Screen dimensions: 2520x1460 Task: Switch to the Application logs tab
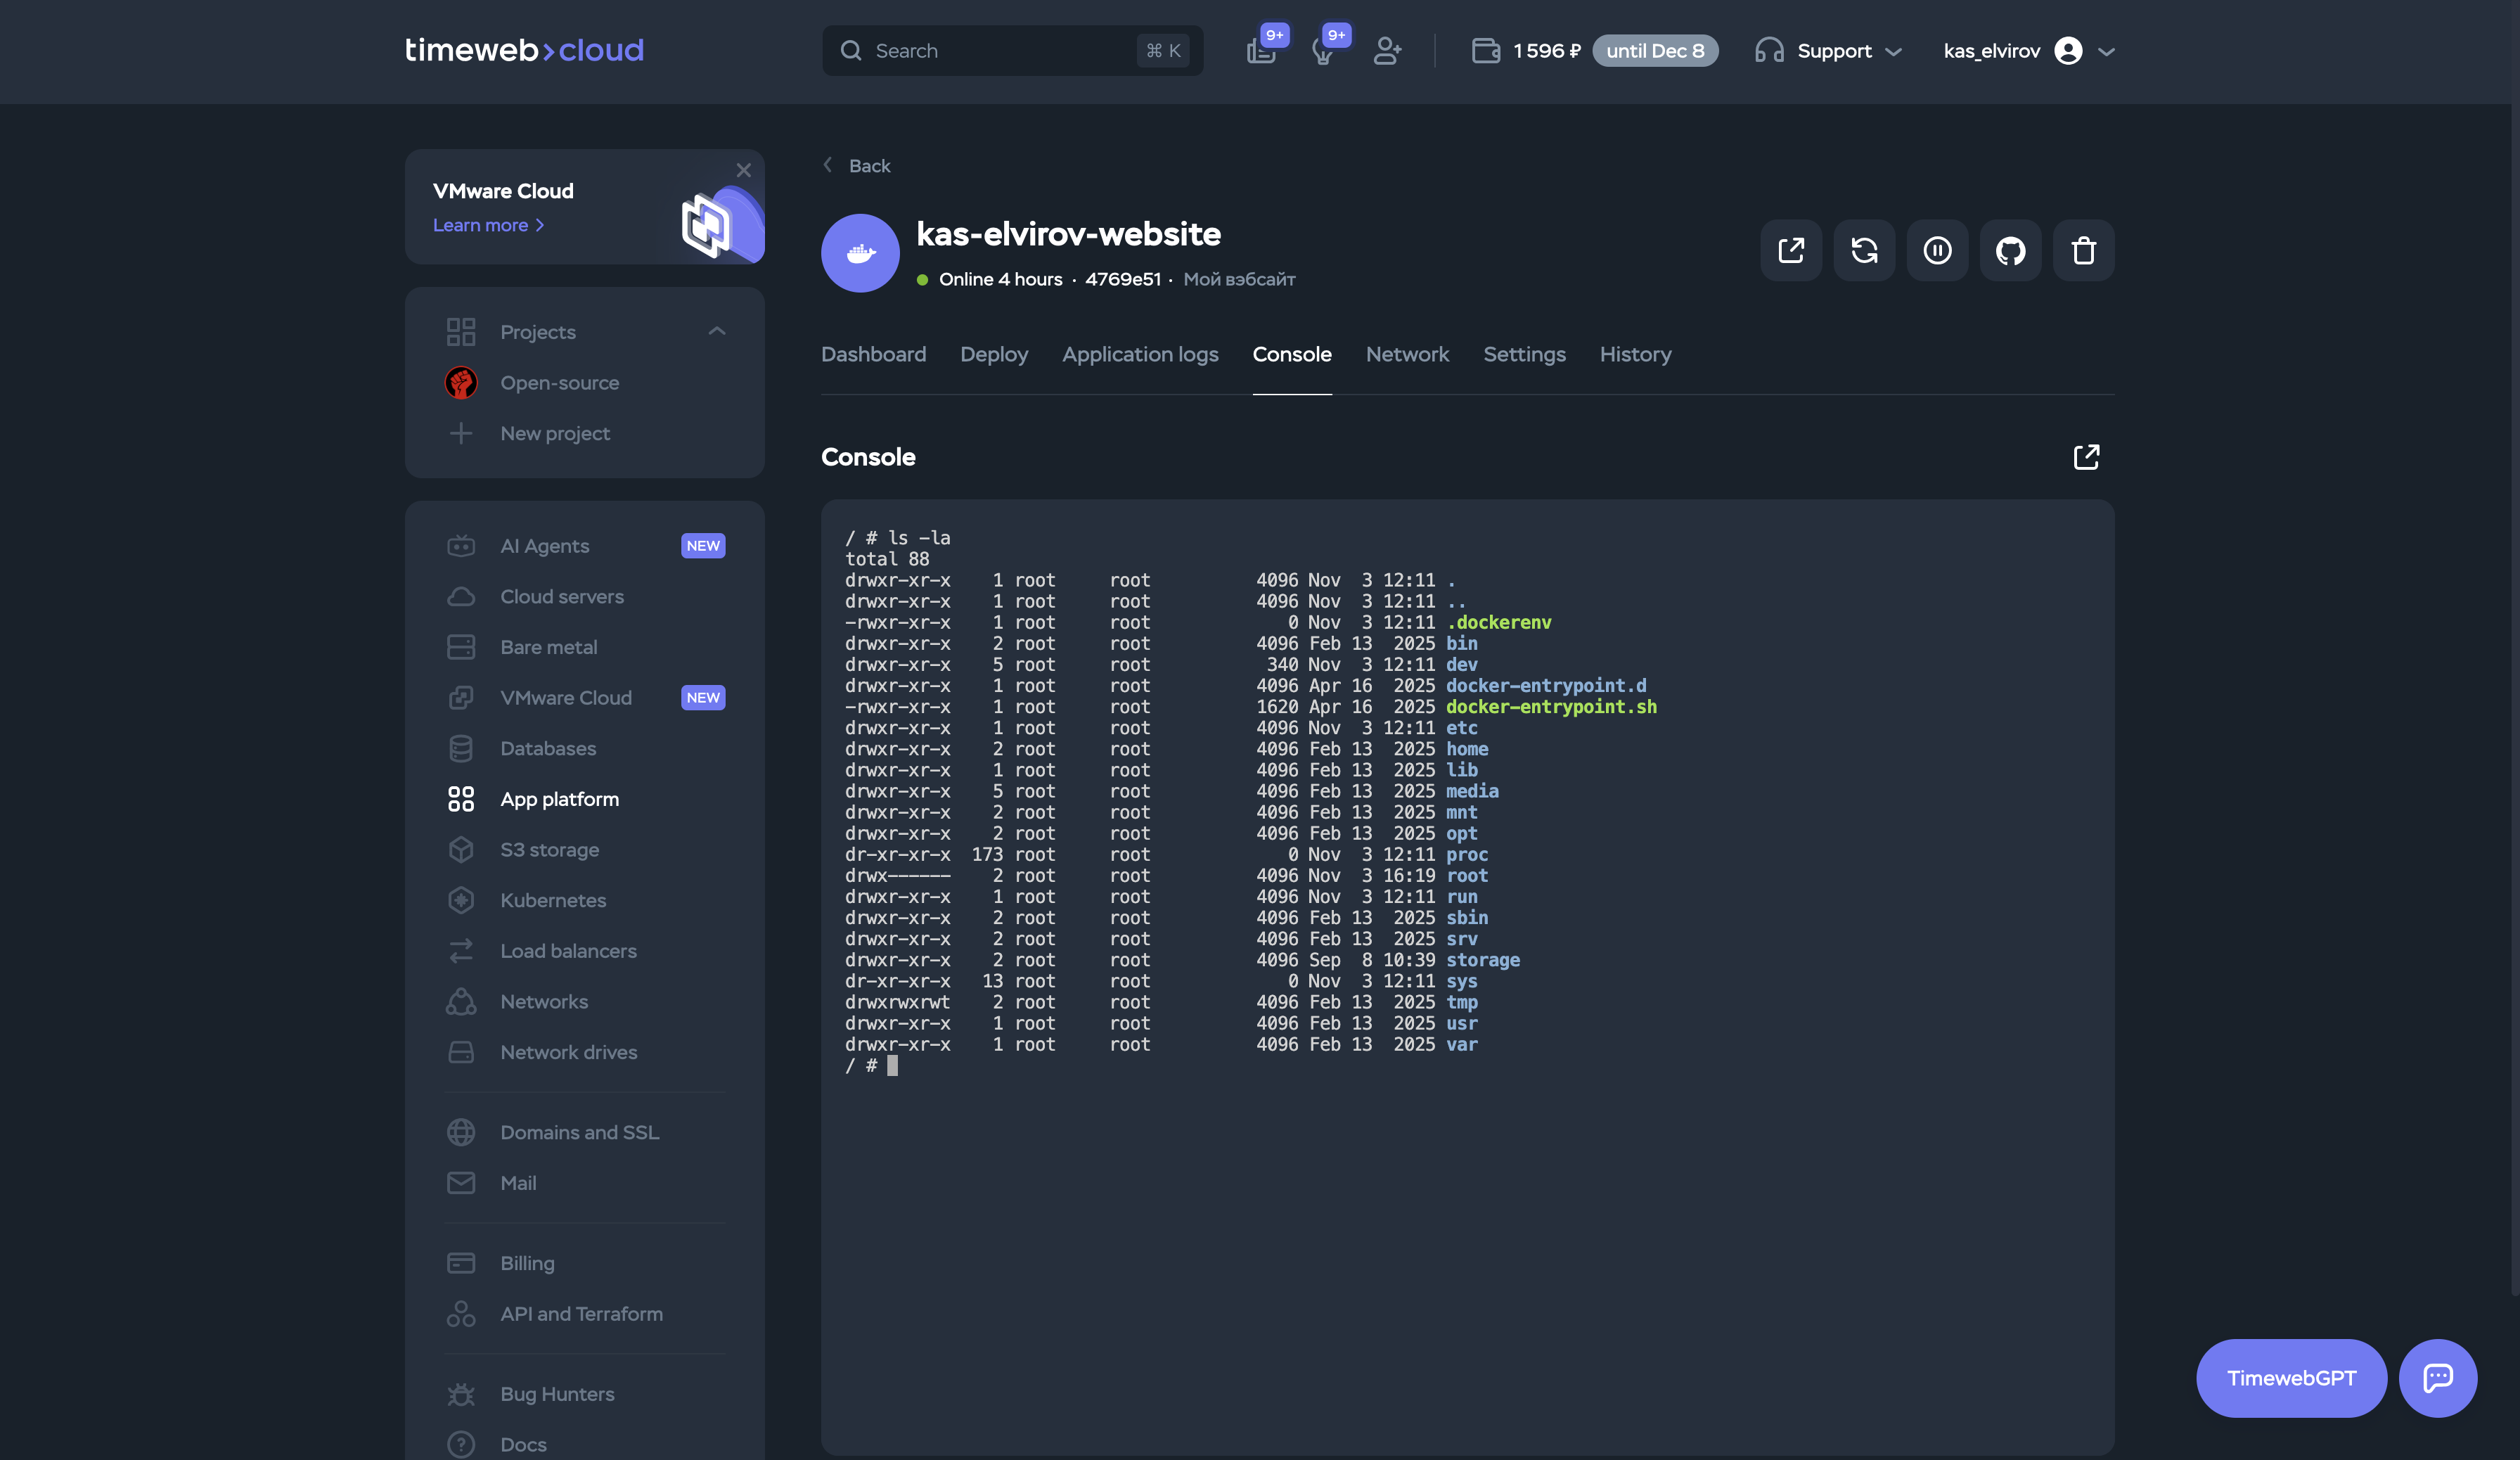point(1140,354)
